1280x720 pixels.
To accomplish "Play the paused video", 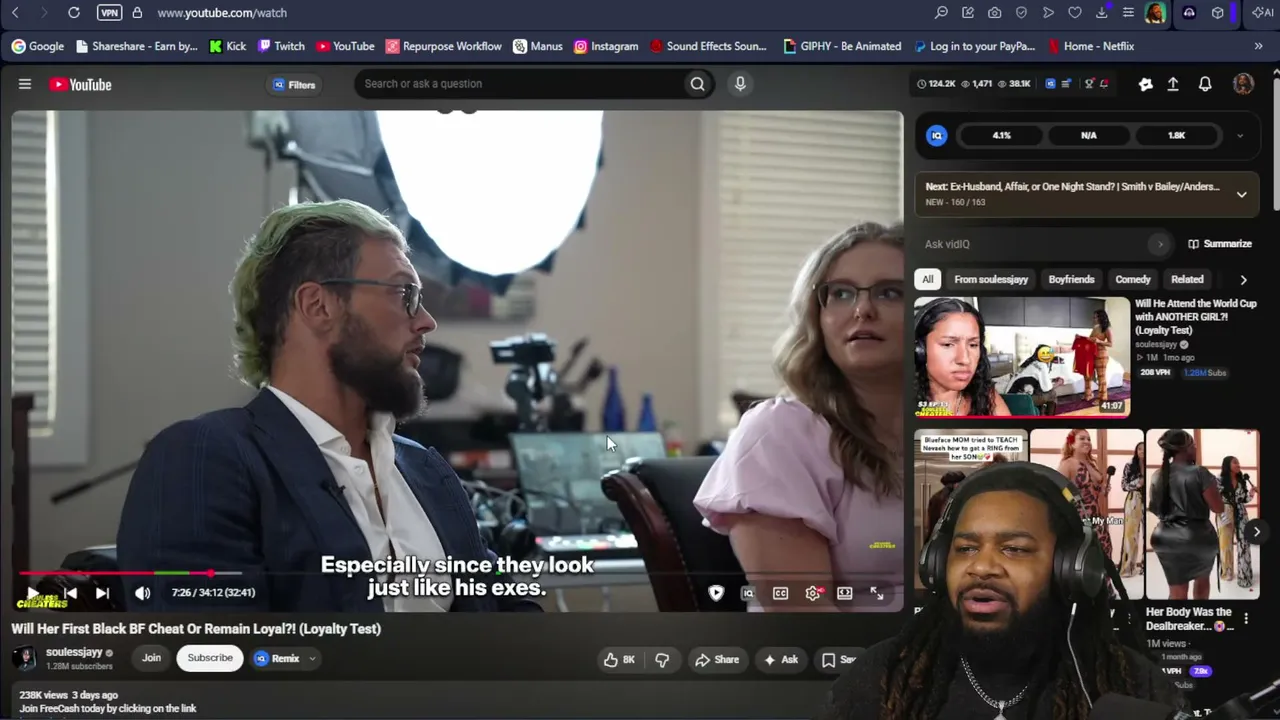I will coord(33,593).
